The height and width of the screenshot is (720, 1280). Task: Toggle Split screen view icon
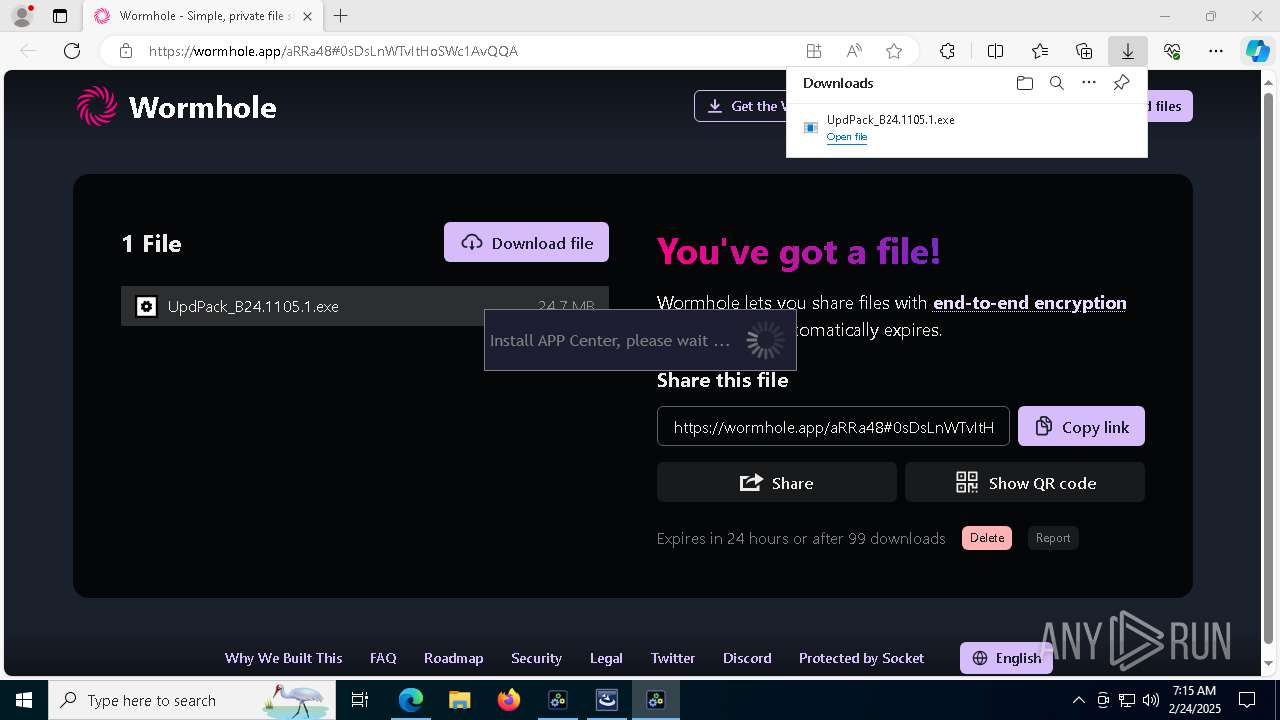point(995,51)
